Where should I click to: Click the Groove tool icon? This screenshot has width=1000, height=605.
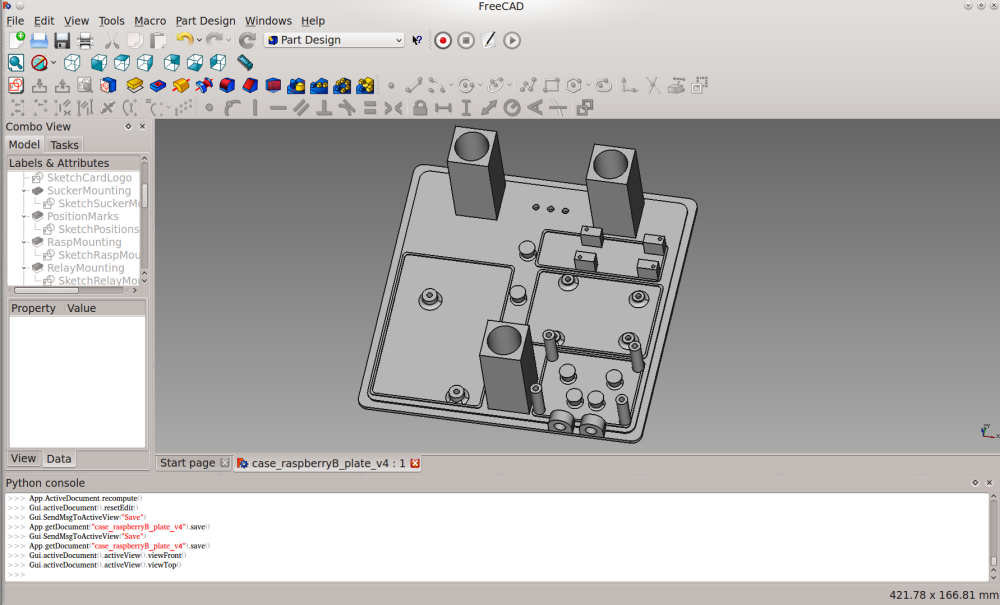[204, 85]
